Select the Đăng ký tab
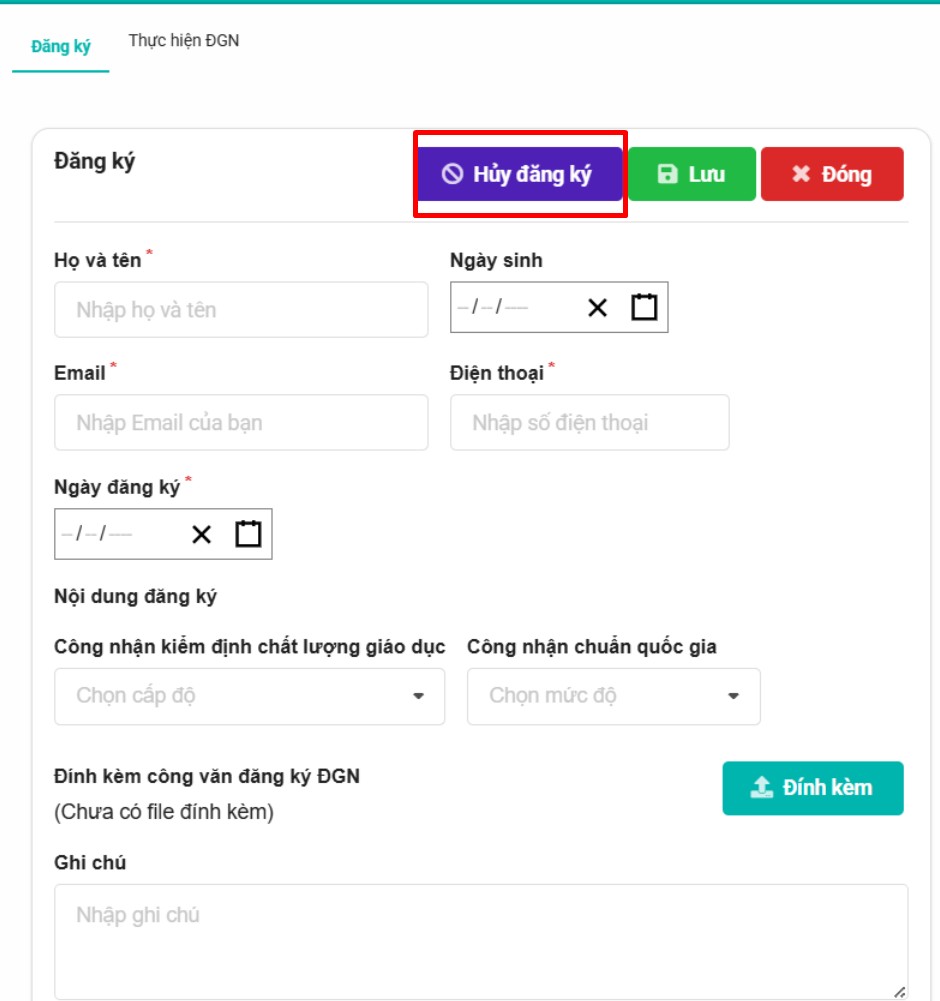940x1001 pixels. tap(61, 47)
